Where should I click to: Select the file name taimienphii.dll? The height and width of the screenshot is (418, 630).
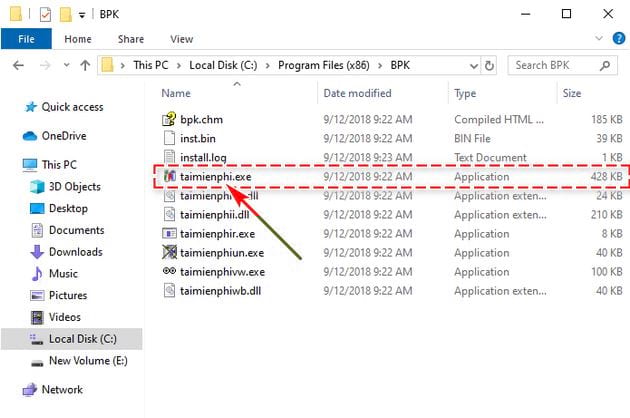[215, 215]
